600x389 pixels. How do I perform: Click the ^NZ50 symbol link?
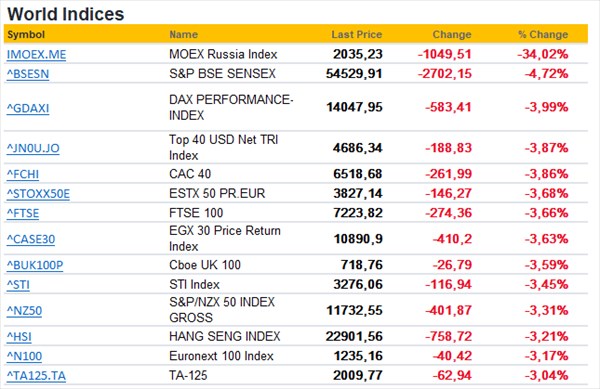pos(24,311)
